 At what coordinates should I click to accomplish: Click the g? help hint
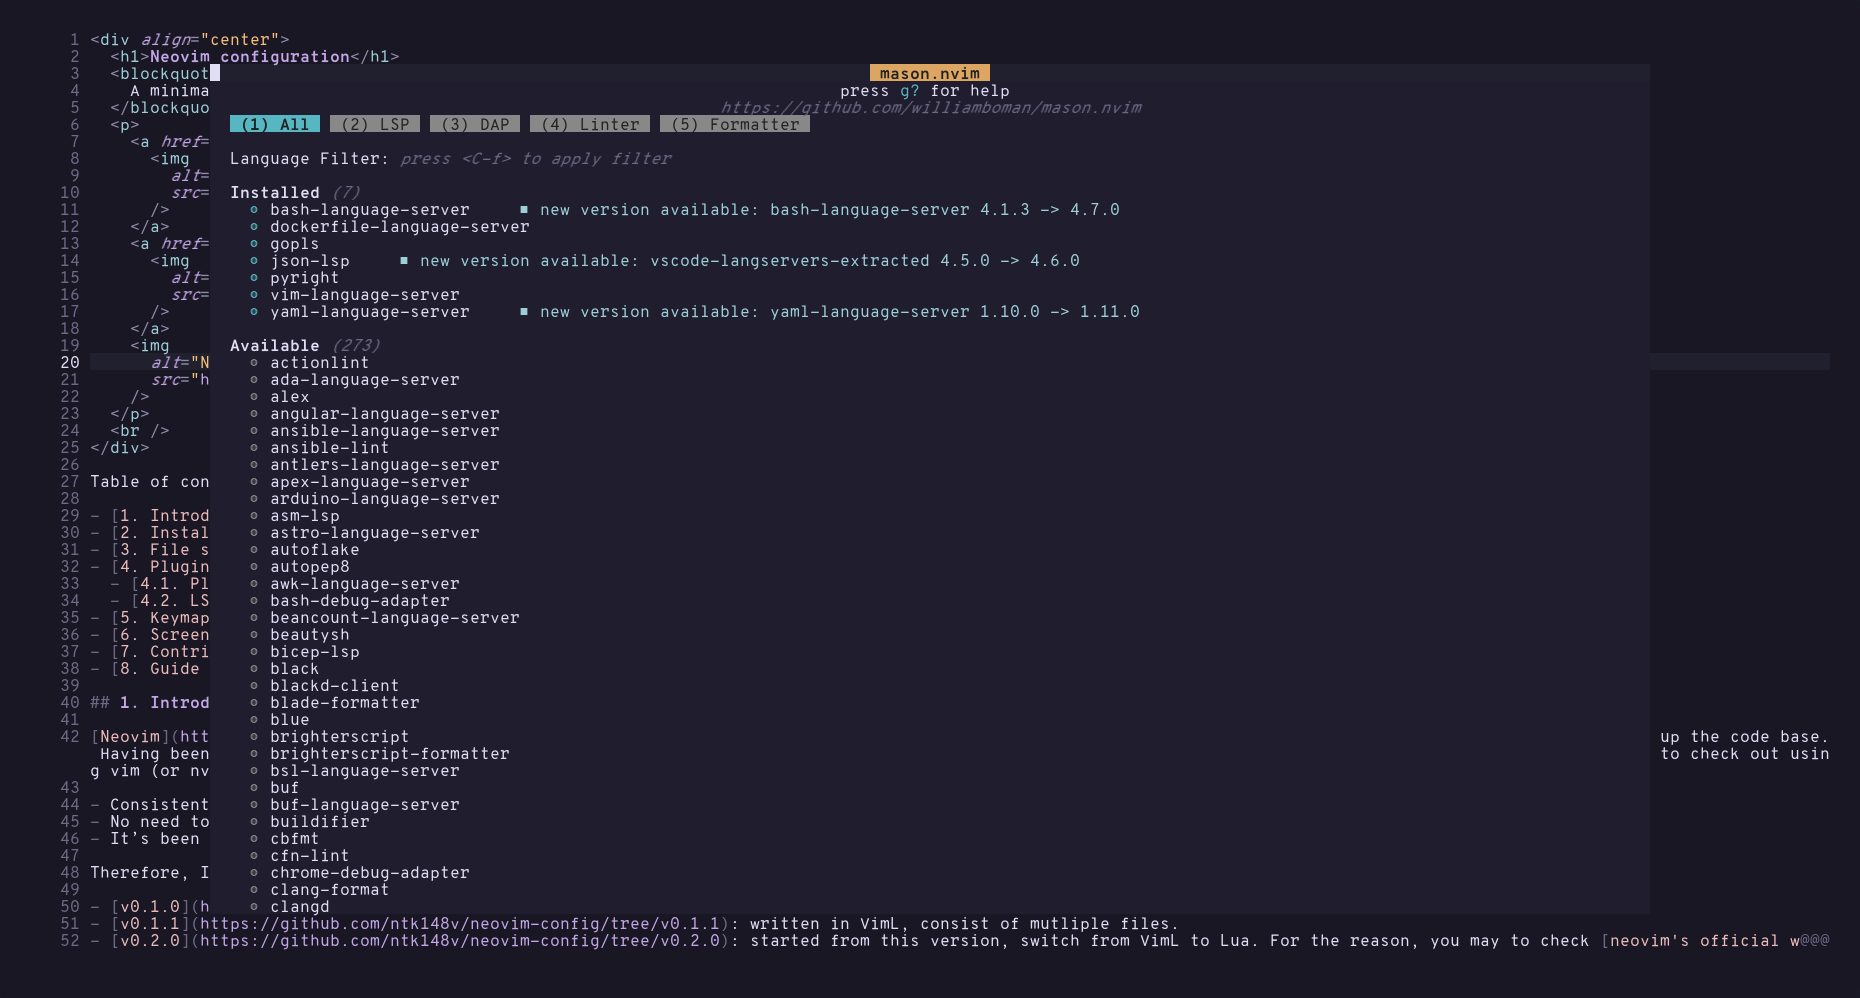(909, 91)
